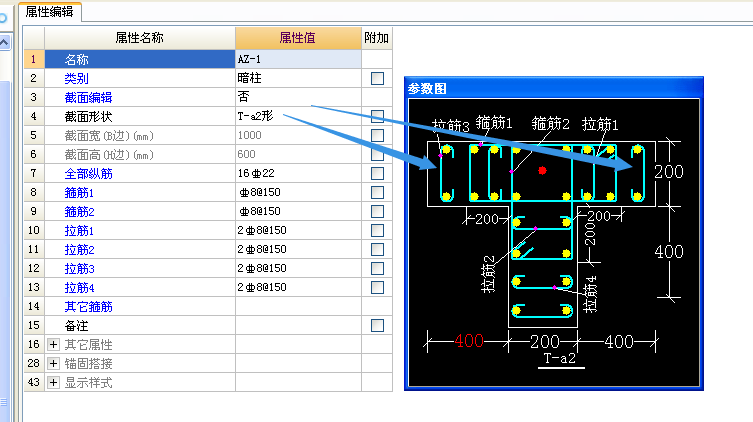Click the 拉筋3 property name

click(x=79, y=268)
